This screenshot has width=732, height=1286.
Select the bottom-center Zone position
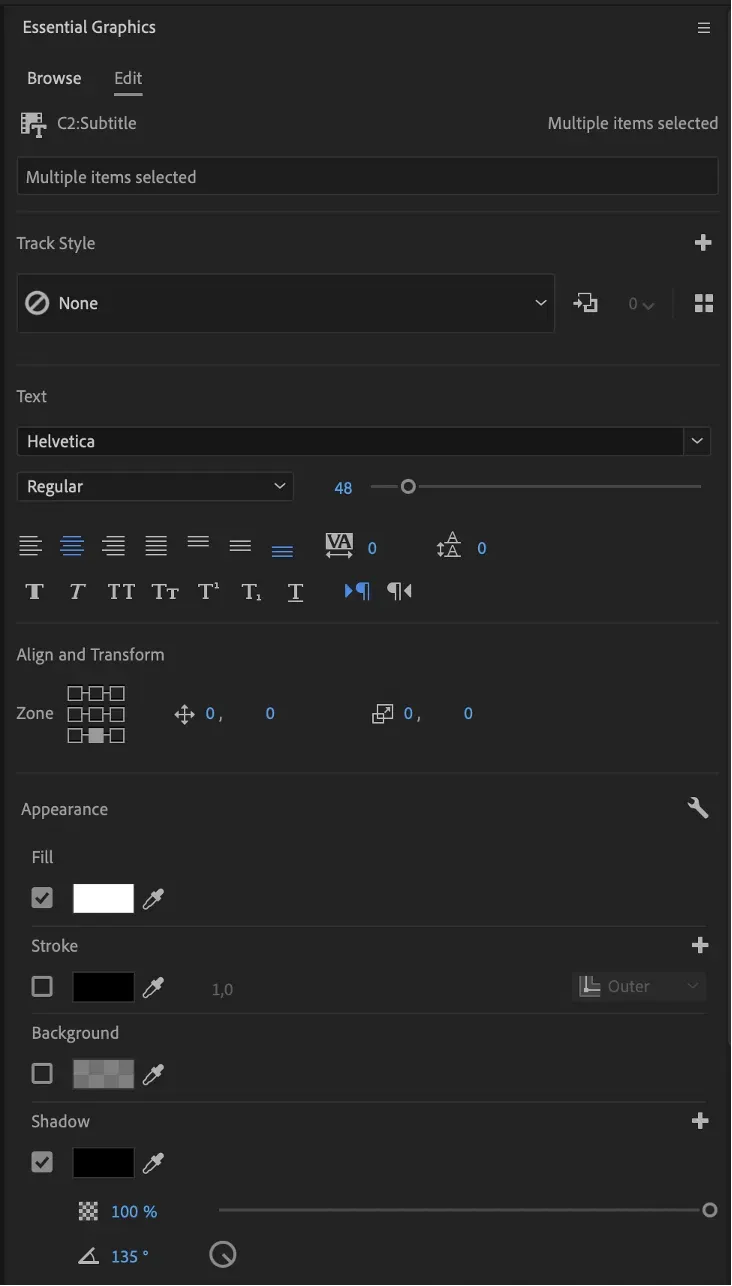(96, 736)
